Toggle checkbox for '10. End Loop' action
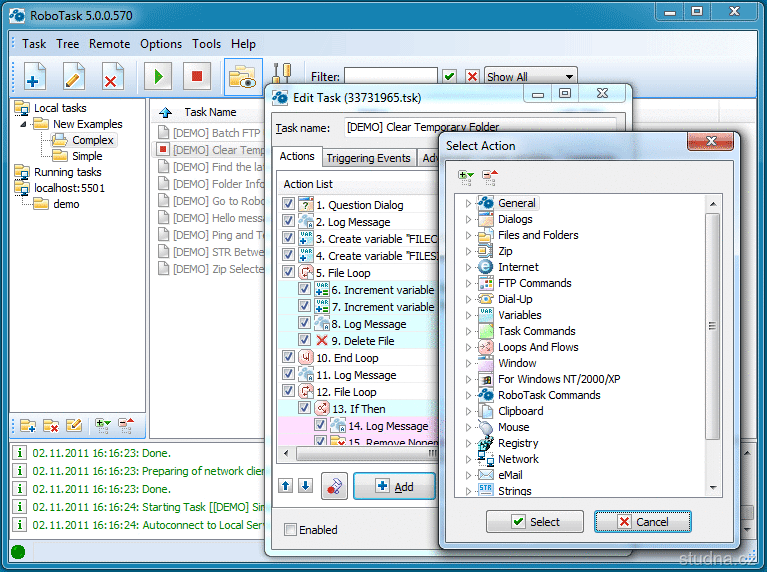The height and width of the screenshot is (572, 767). click(289, 358)
